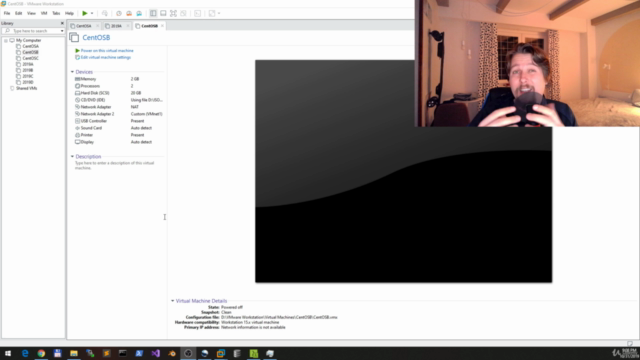
Task: Click Edit virtual machine settings link
Action: 106,58
